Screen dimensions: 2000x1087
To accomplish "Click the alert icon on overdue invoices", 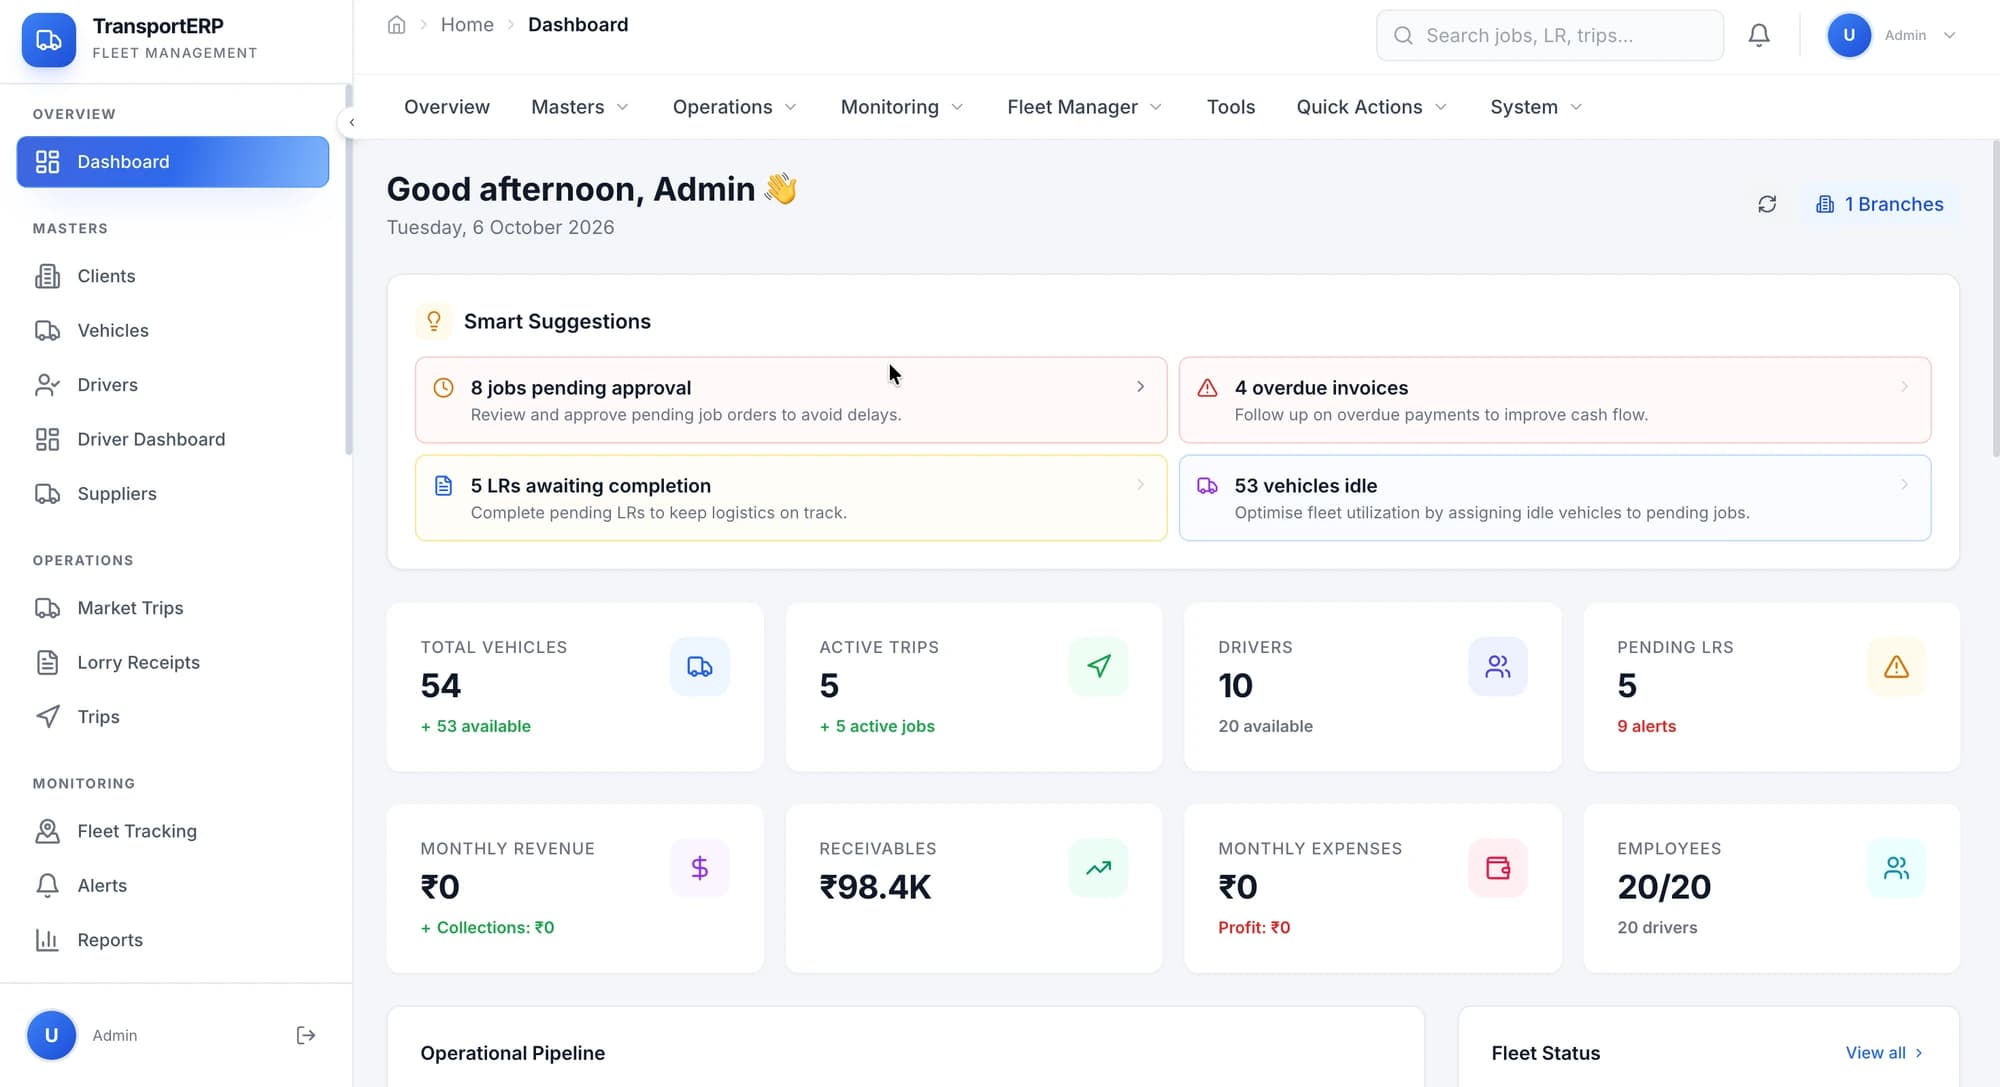I will (x=1207, y=388).
